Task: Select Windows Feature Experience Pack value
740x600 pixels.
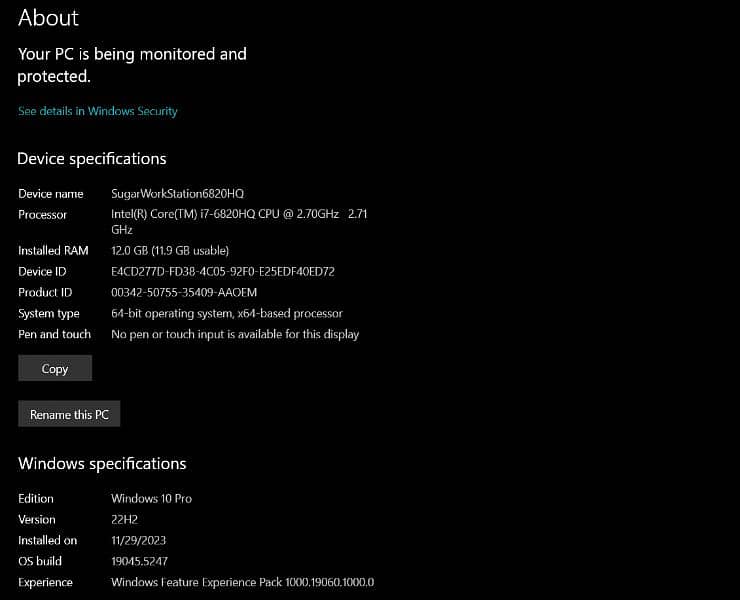Action: pyautogui.click(x=243, y=582)
